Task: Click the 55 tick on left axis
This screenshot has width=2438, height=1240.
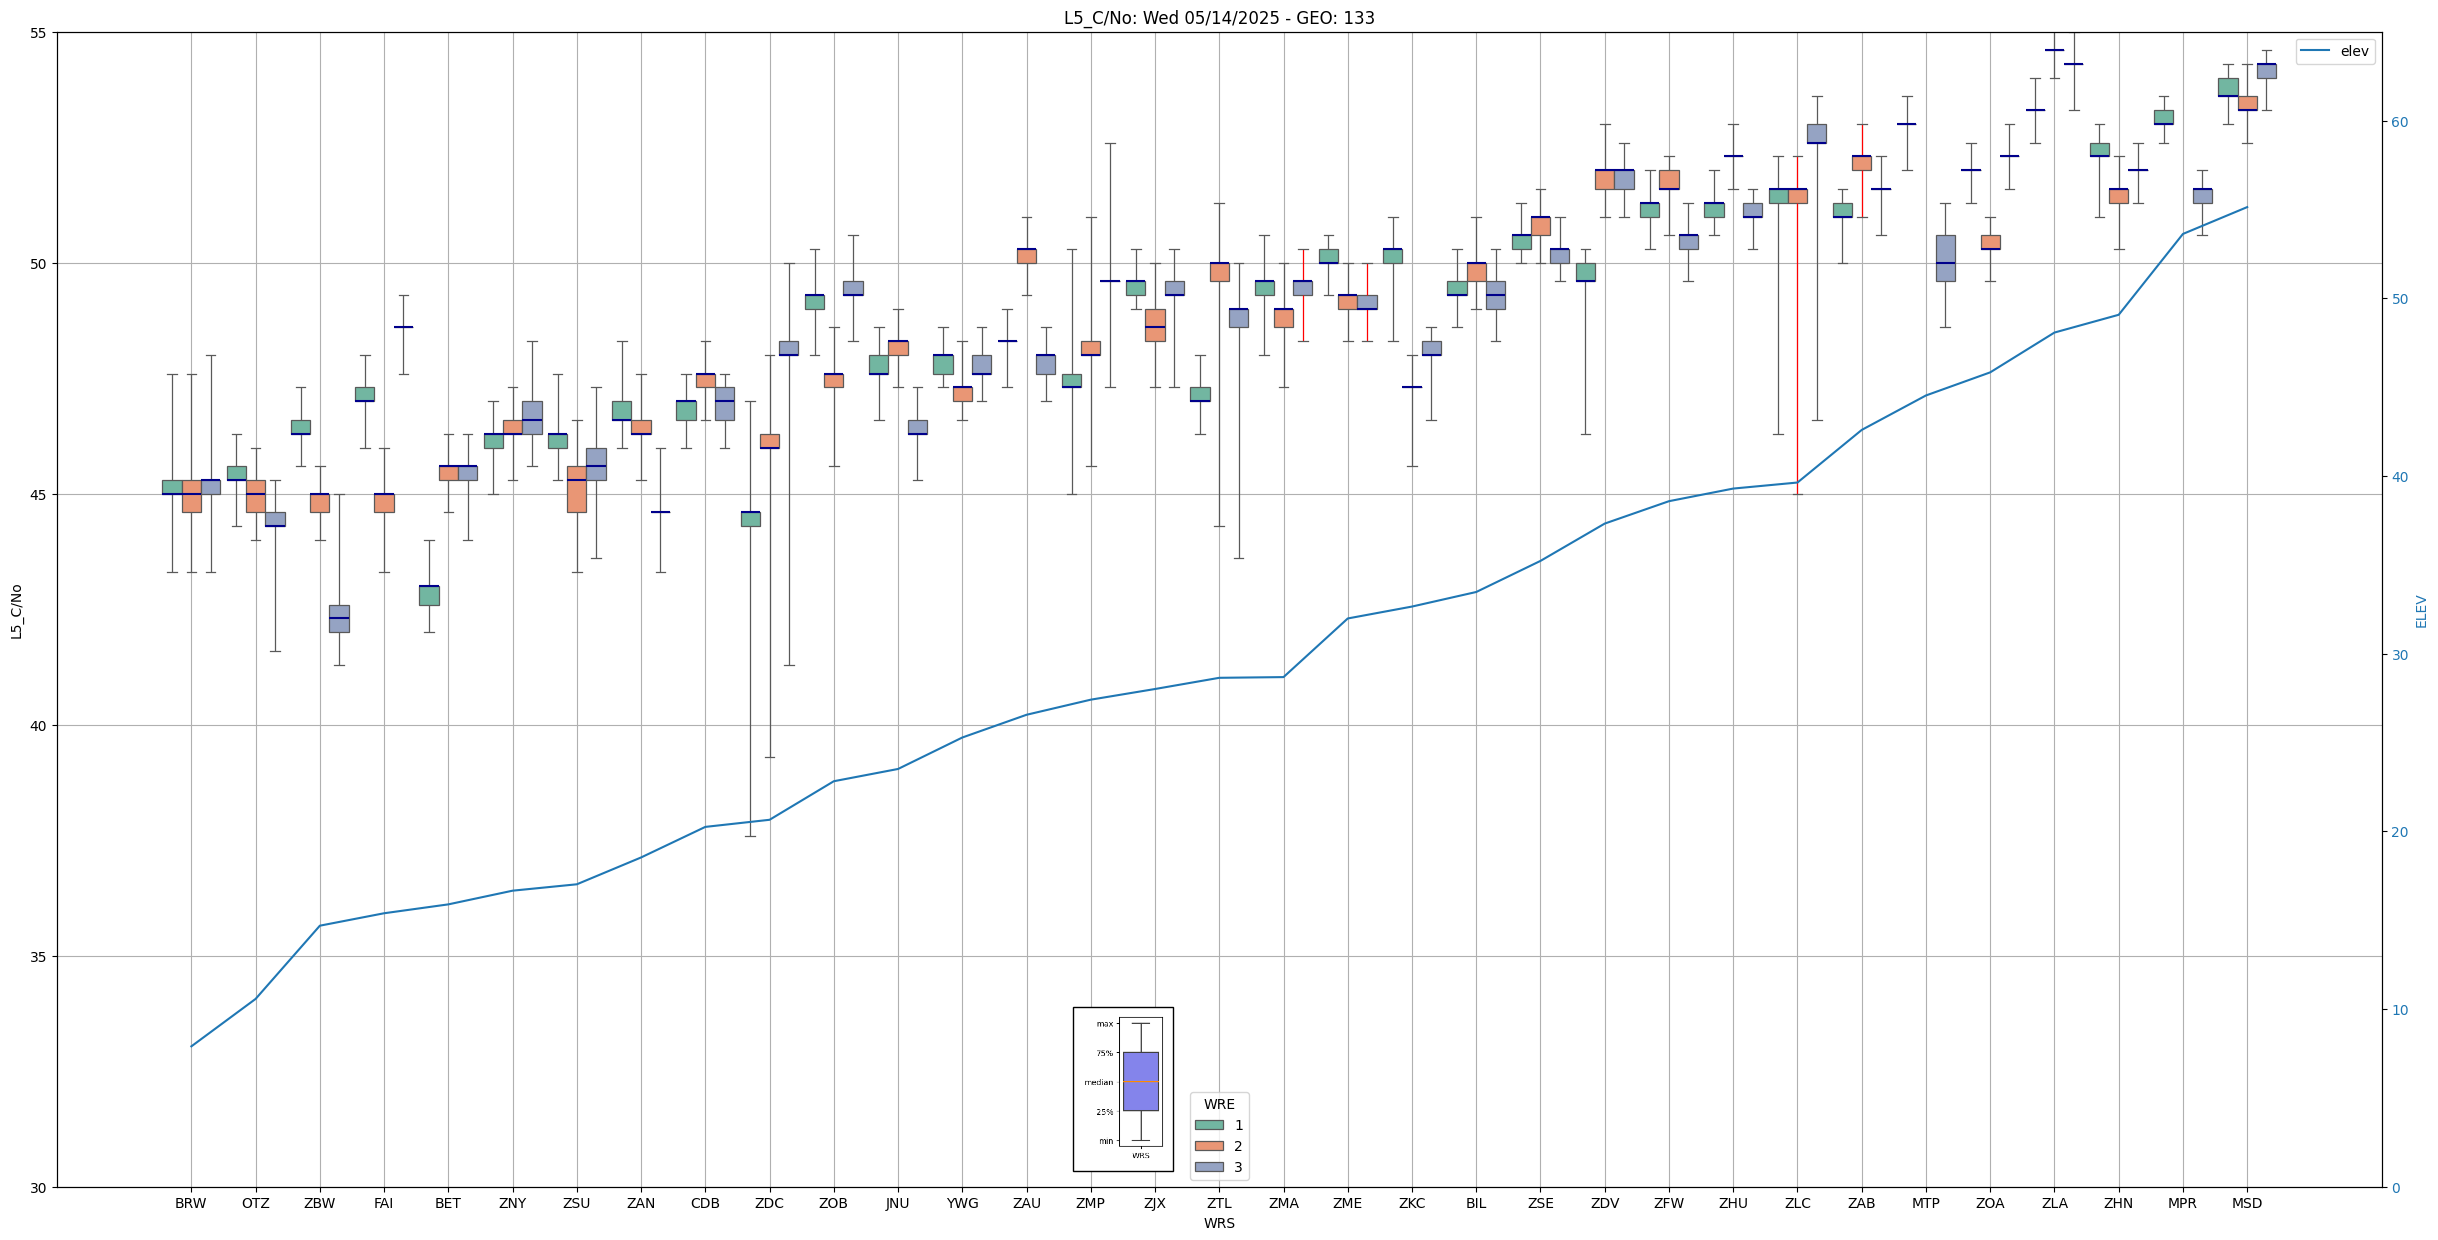Action: tap(40, 33)
